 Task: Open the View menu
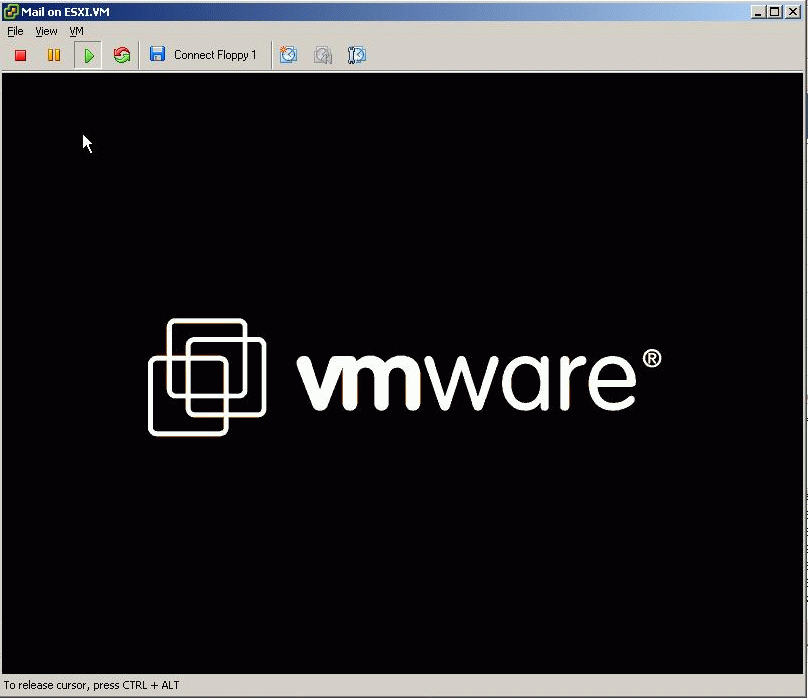[x=46, y=31]
